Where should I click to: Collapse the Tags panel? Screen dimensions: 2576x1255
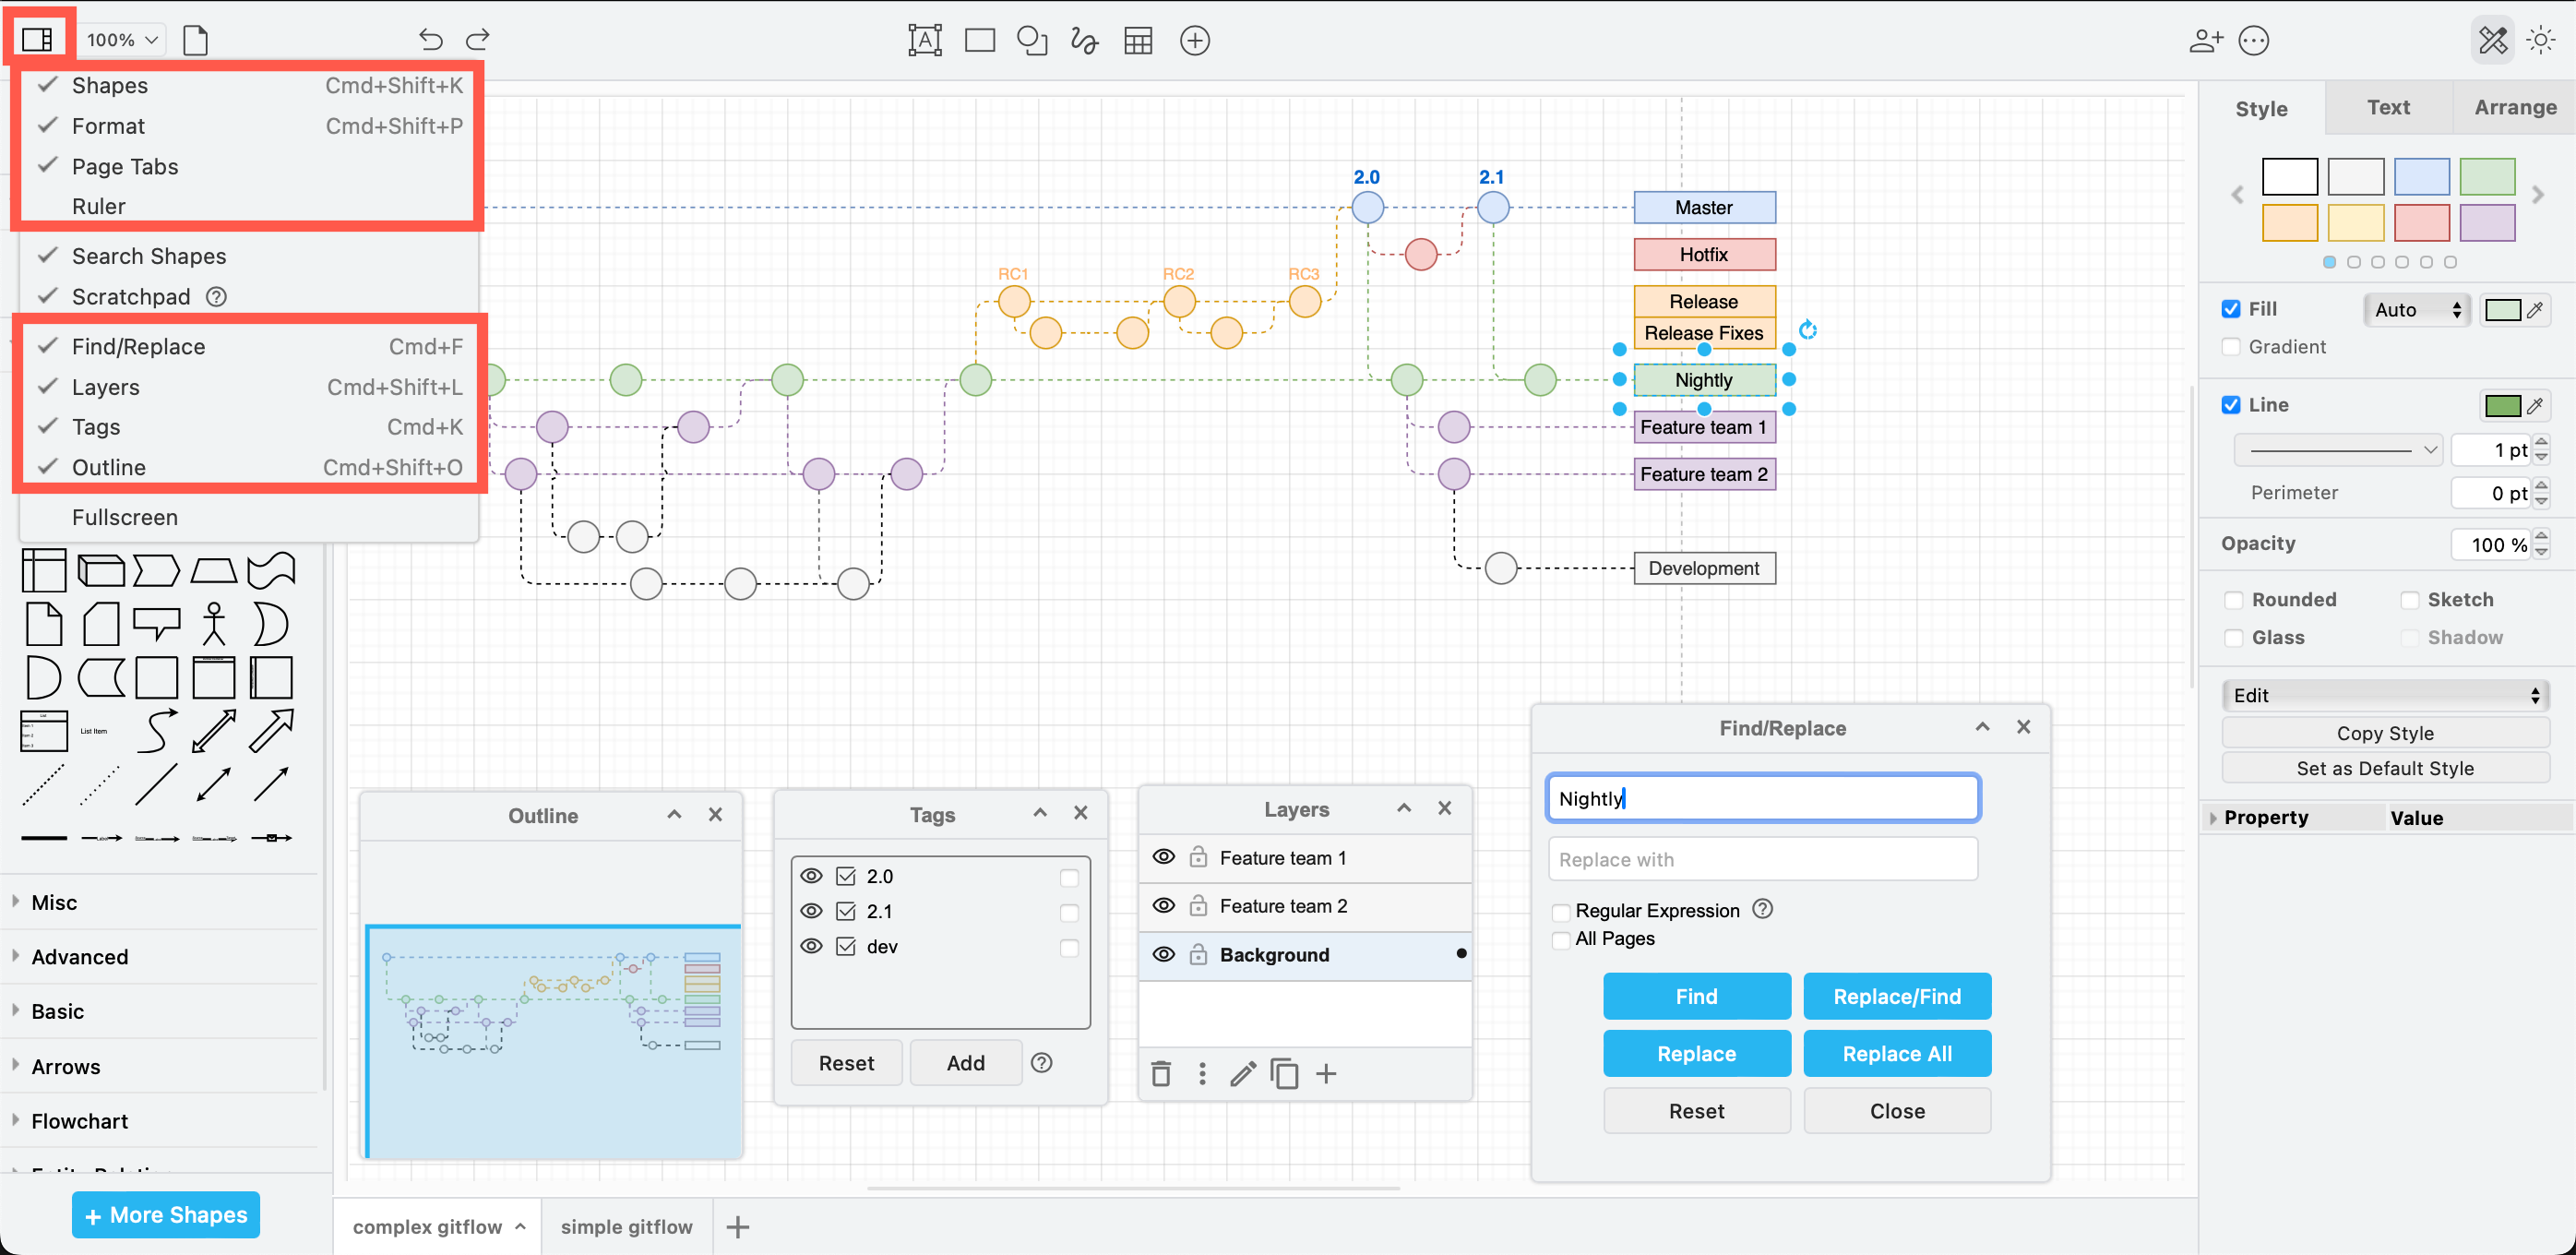pyautogui.click(x=1039, y=813)
